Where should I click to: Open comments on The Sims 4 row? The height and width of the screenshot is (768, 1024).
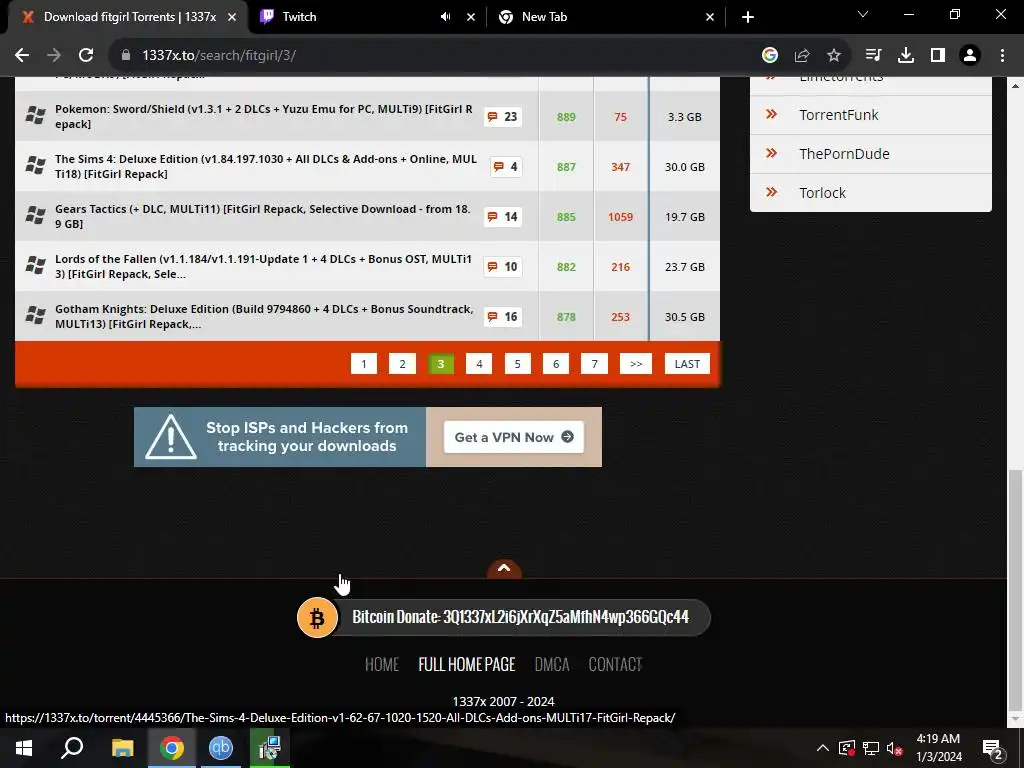click(x=506, y=167)
